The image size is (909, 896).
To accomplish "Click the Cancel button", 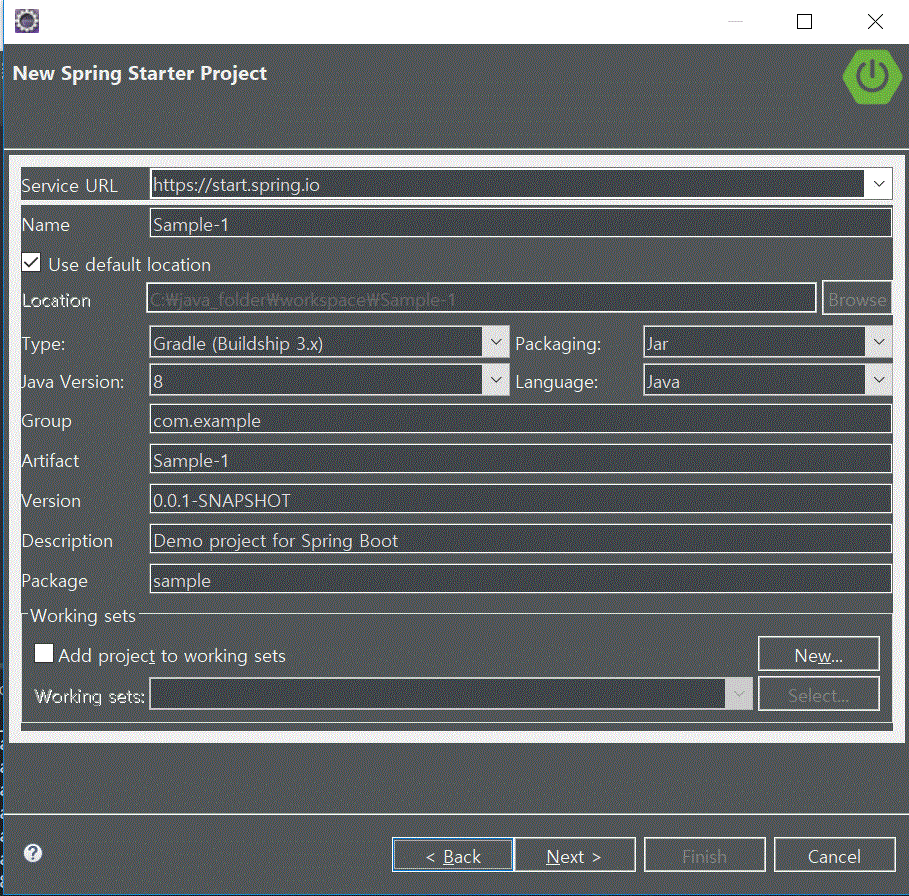I will coord(835,855).
